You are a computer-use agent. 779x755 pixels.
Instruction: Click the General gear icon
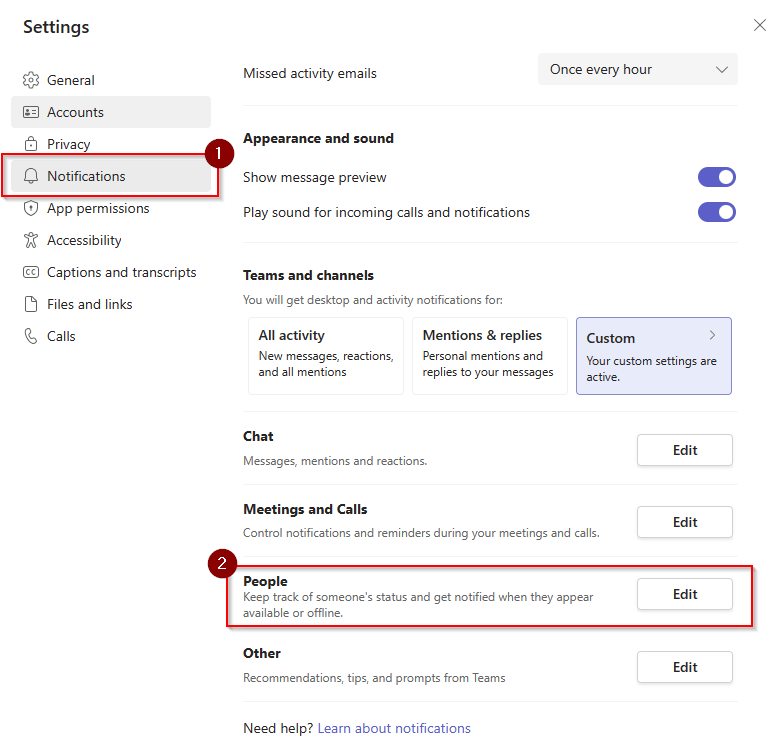point(31,80)
